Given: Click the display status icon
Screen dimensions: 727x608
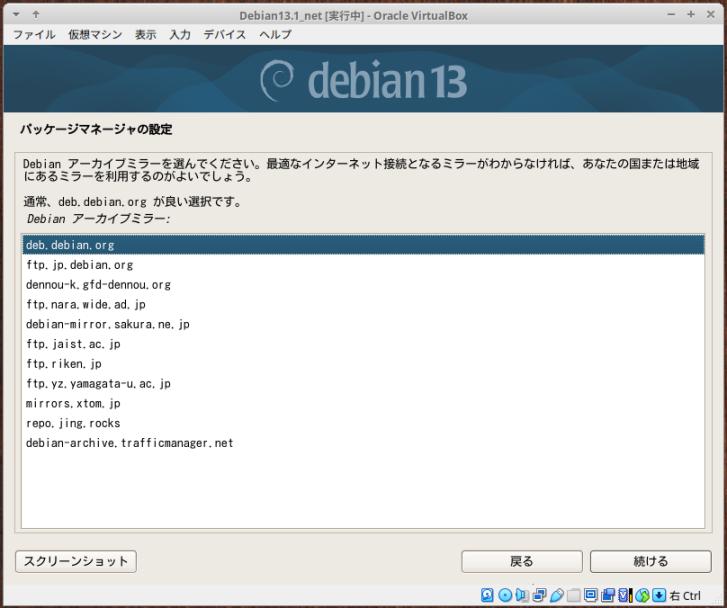Looking at the screenshot, I should (x=591, y=595).
